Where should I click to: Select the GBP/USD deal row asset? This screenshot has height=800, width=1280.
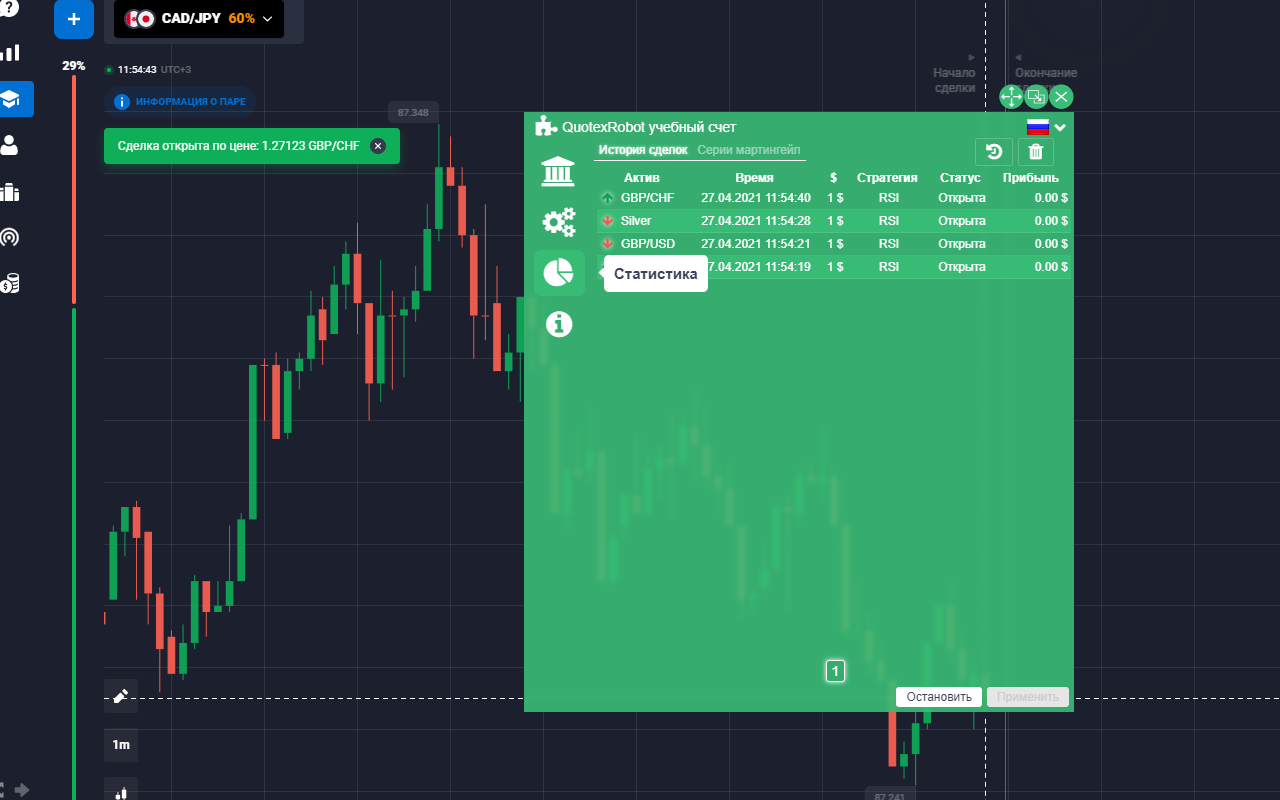click(x=648, y=244)
